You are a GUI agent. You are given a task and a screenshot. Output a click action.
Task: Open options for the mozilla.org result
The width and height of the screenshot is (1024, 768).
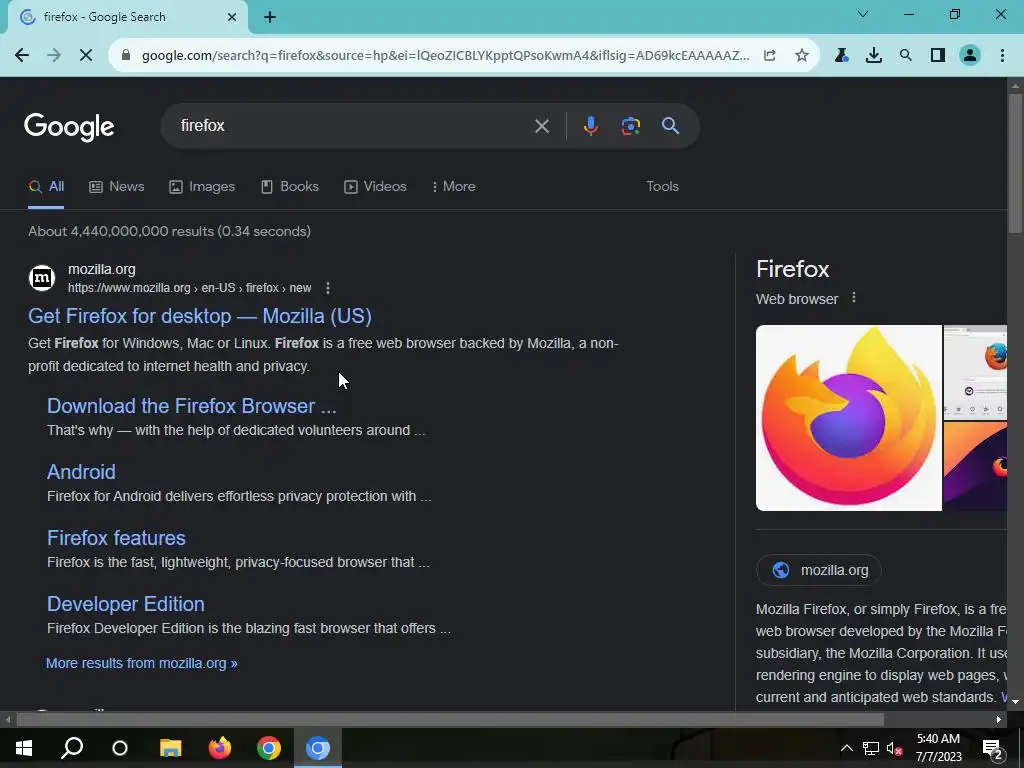(328, 288)
